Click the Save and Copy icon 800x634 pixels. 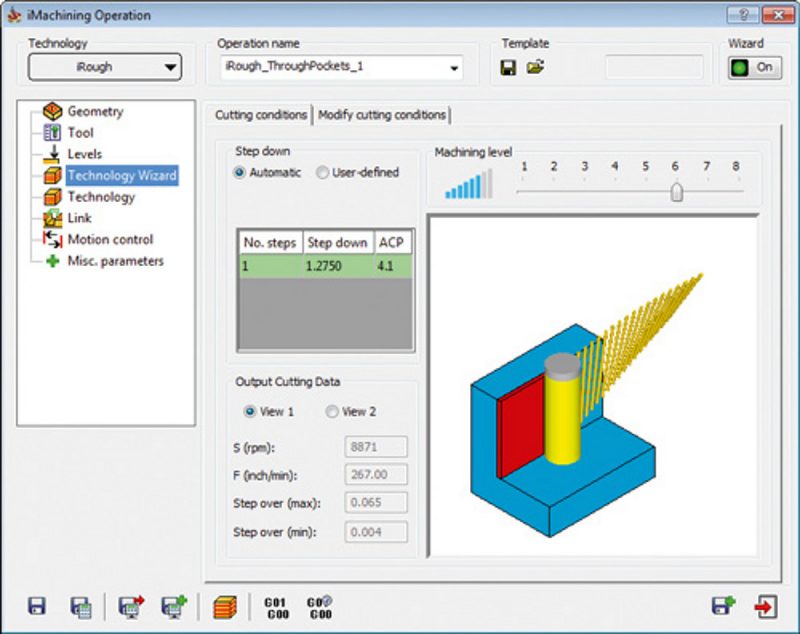click(81, 606)
